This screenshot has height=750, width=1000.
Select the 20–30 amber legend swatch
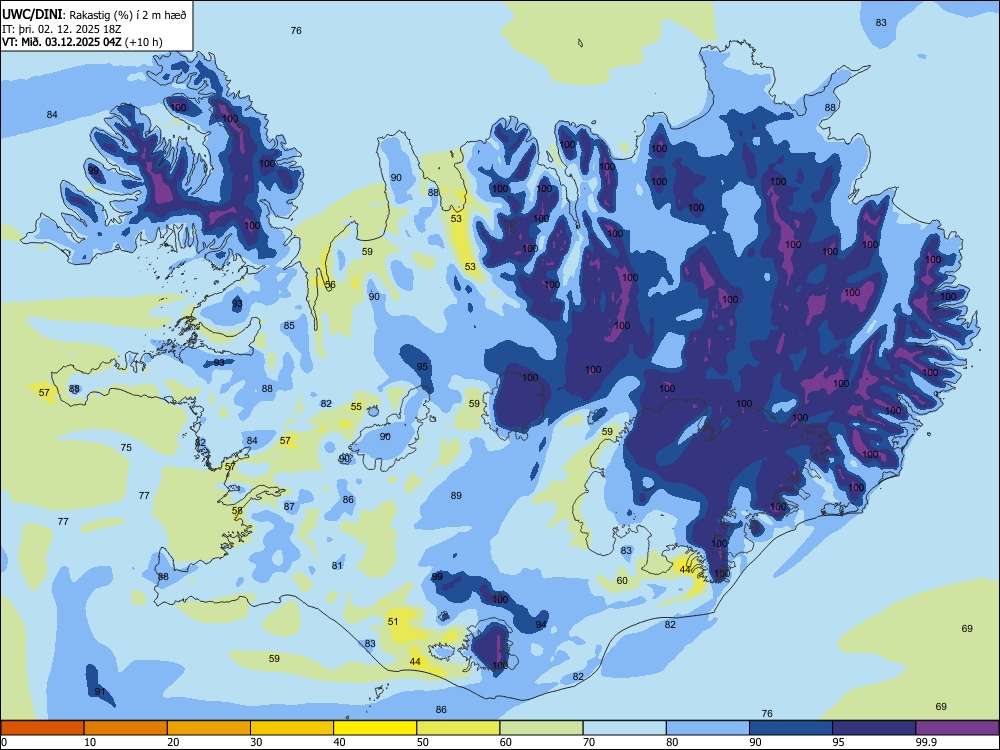point(209,728)
